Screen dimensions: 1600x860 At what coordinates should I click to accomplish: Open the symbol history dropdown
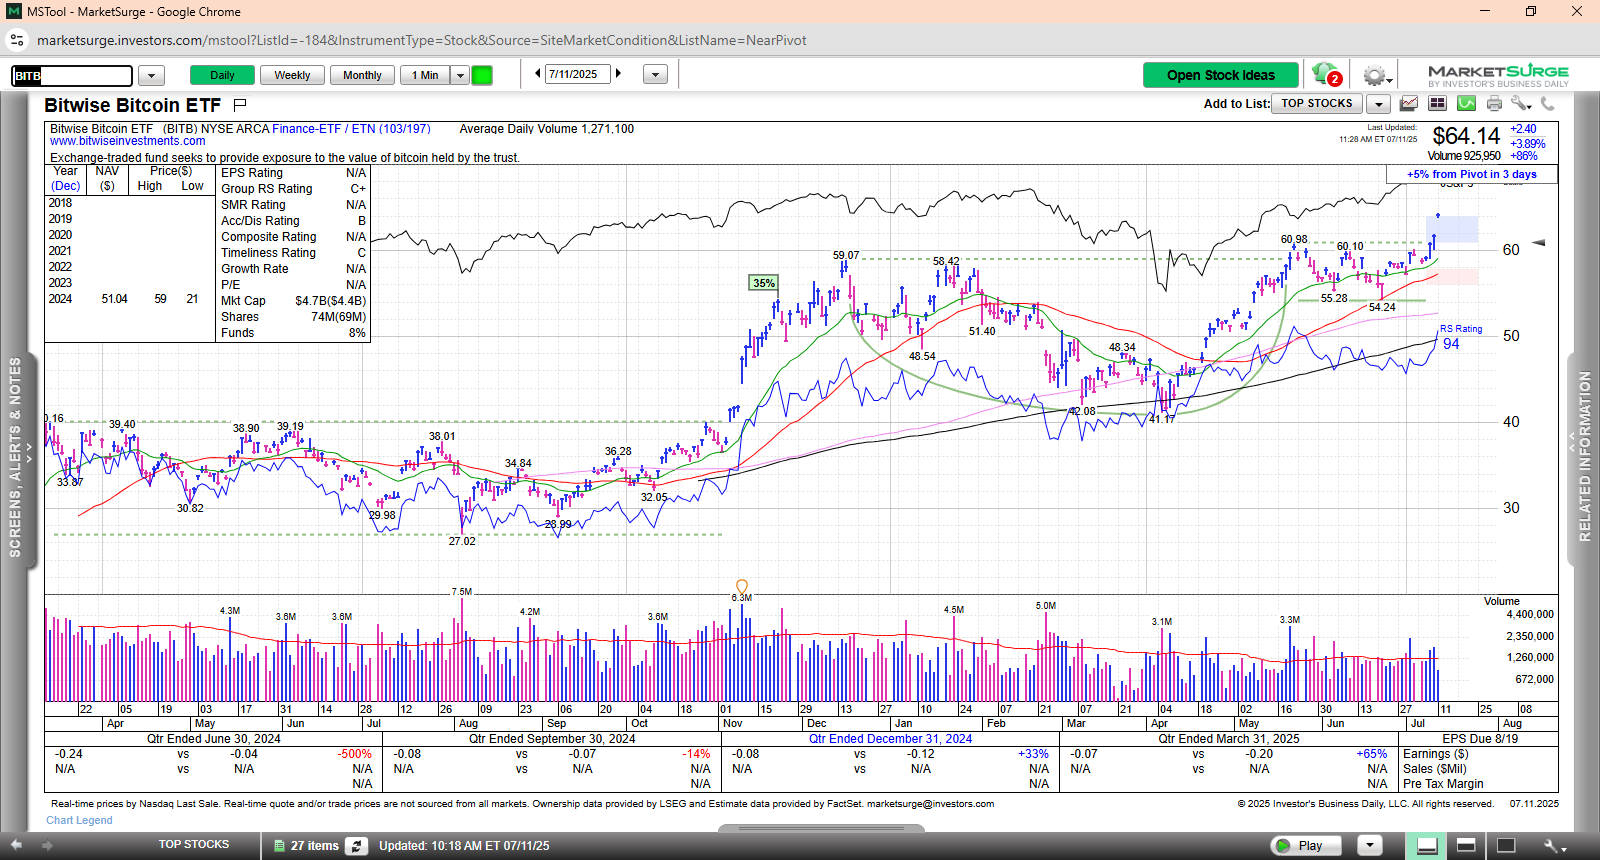[x=151, y=75]
